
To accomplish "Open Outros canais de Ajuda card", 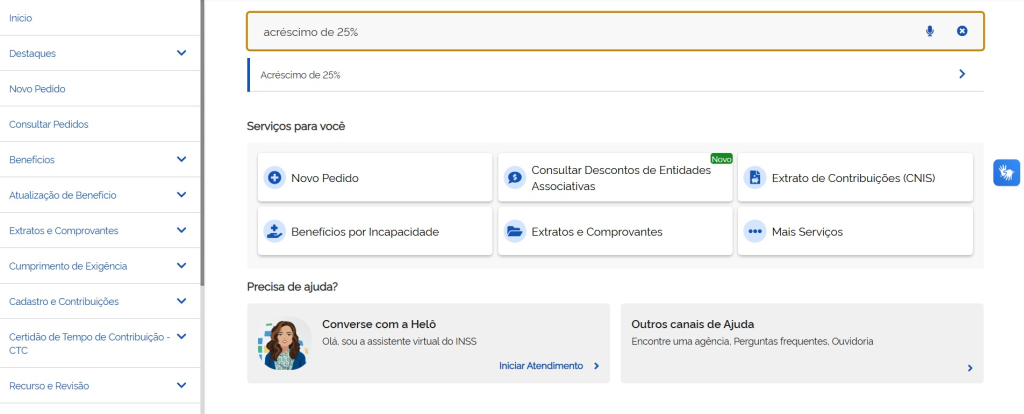I will 801,343.
